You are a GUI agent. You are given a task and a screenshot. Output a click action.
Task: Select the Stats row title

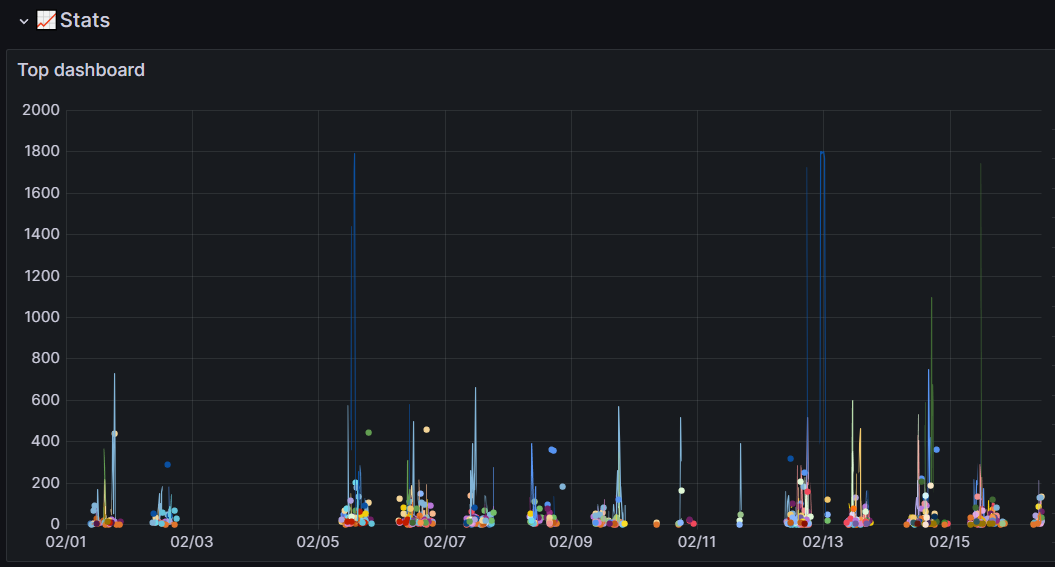click(x=85, y=20)
